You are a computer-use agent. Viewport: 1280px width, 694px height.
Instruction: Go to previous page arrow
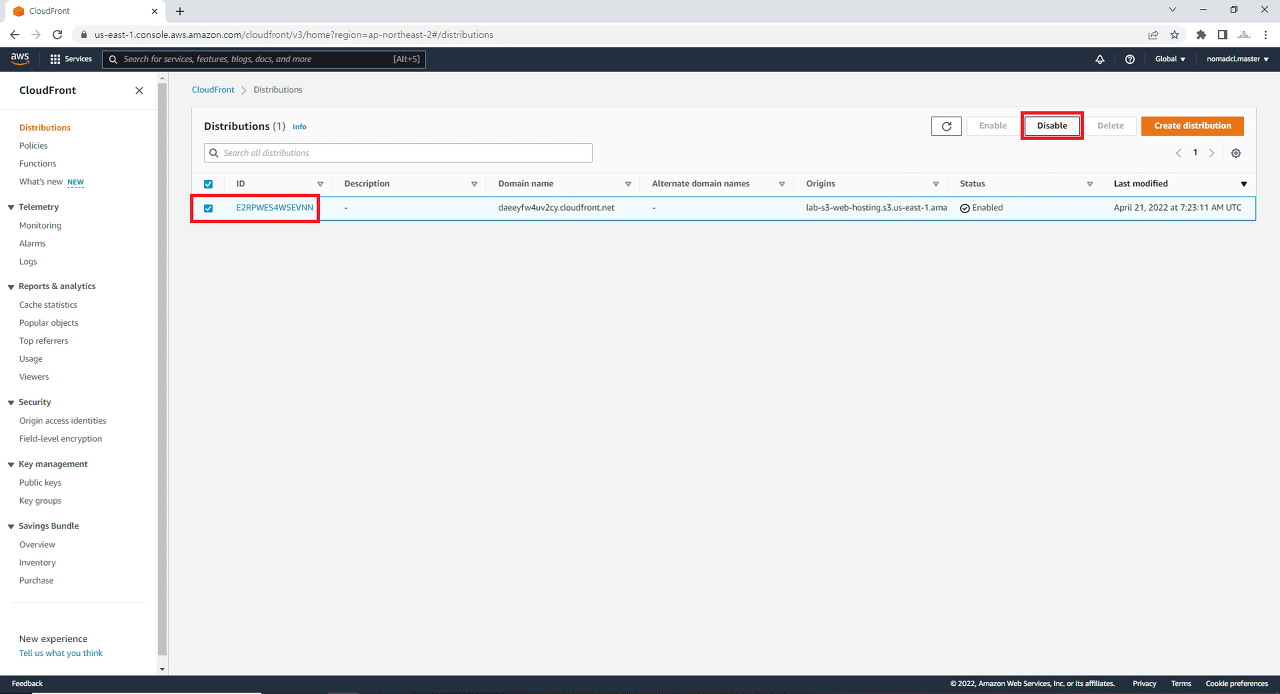(1178, 153)
